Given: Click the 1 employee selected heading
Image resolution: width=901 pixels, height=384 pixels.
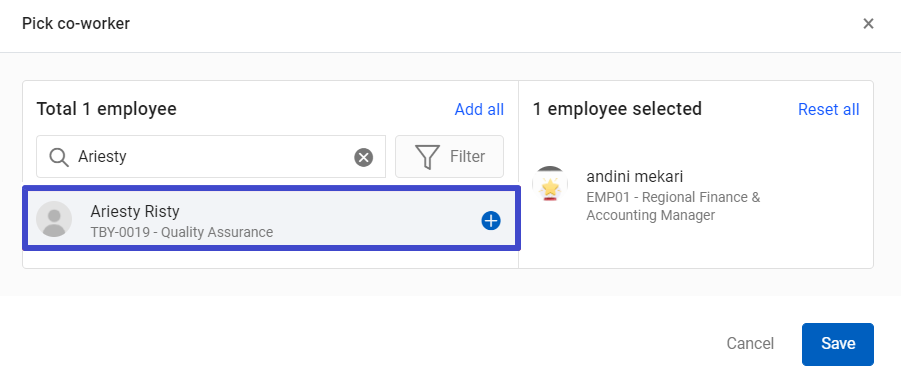Looking at the screenshot, I should 617,109.
